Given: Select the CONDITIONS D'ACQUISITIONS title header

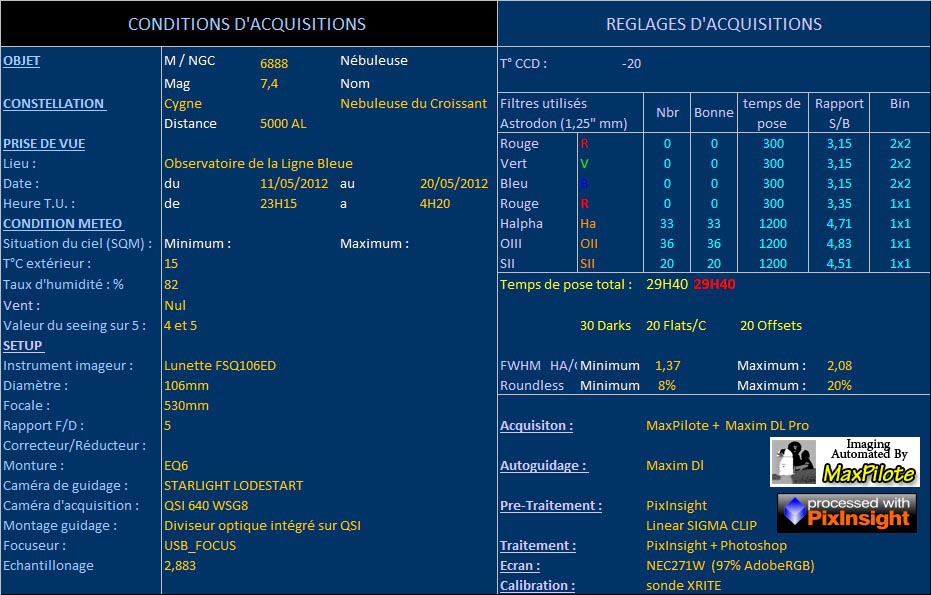Looking at the screenshot, I should pyautogui.click(x=247, y=24).
